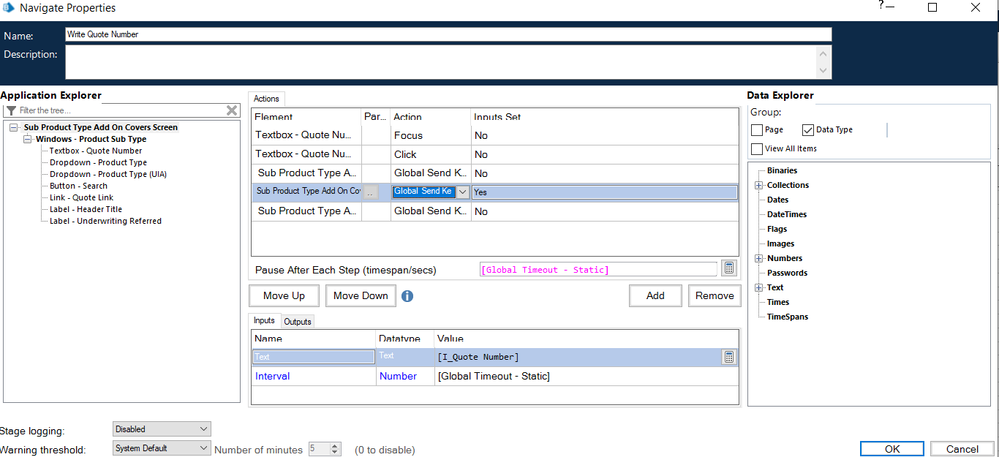The image size is (999, 457).
Task: Click into the Name text field
Action: 447,34
